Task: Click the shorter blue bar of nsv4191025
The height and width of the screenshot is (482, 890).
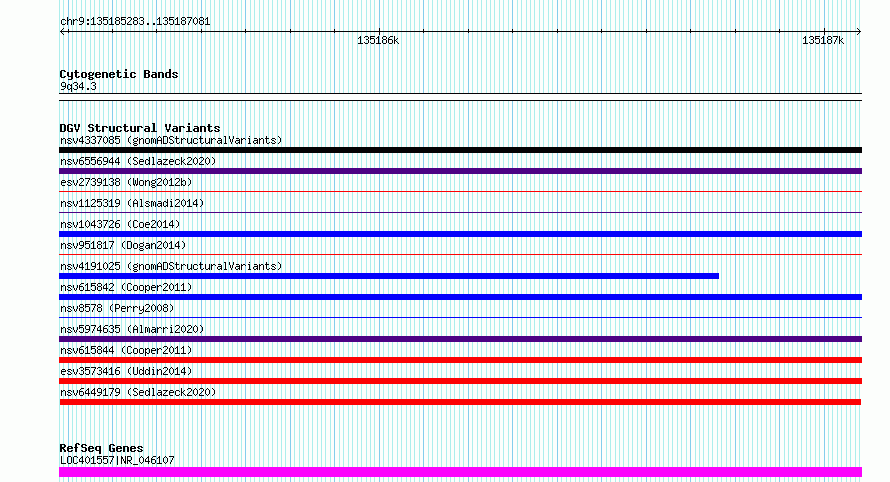Action: (x=389, y=276)
